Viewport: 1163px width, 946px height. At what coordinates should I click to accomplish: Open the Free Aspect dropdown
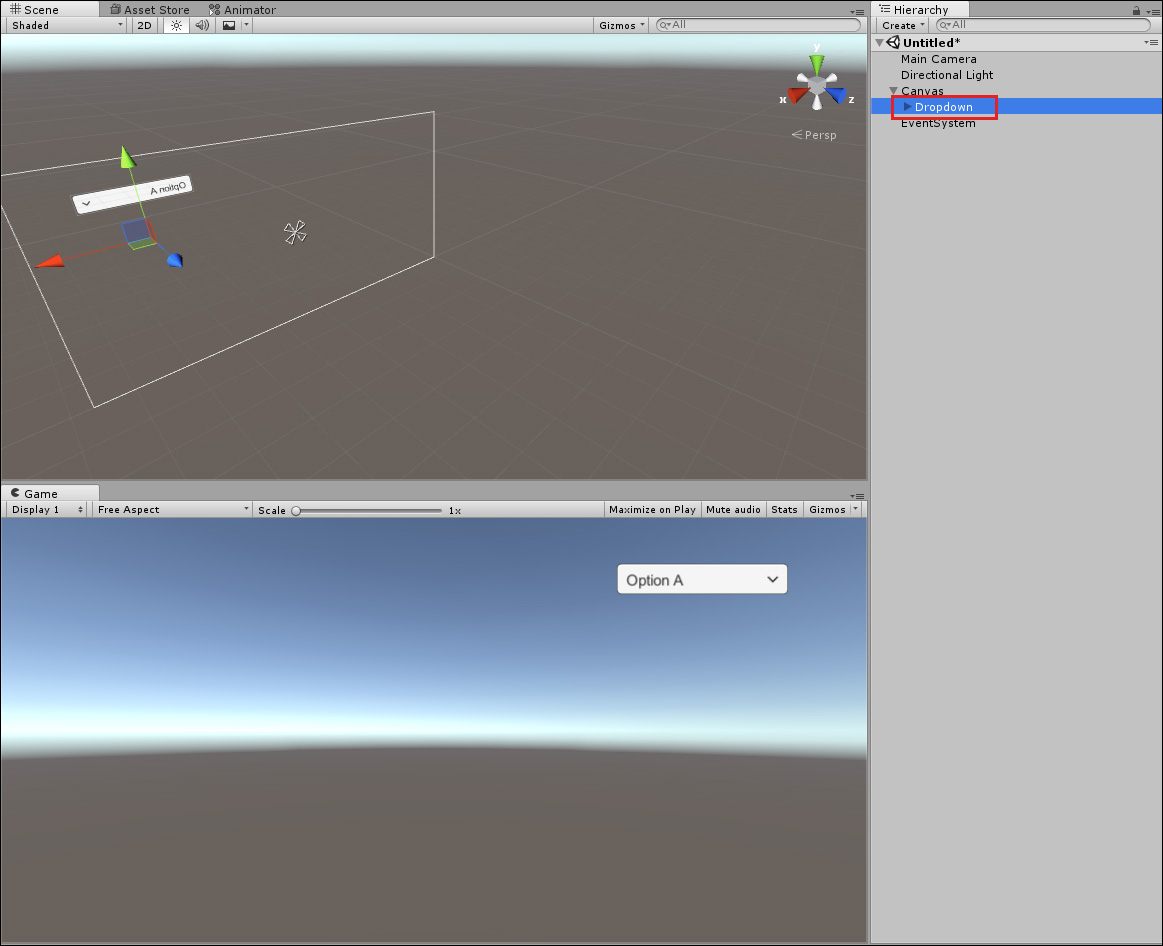pos(172,510)
